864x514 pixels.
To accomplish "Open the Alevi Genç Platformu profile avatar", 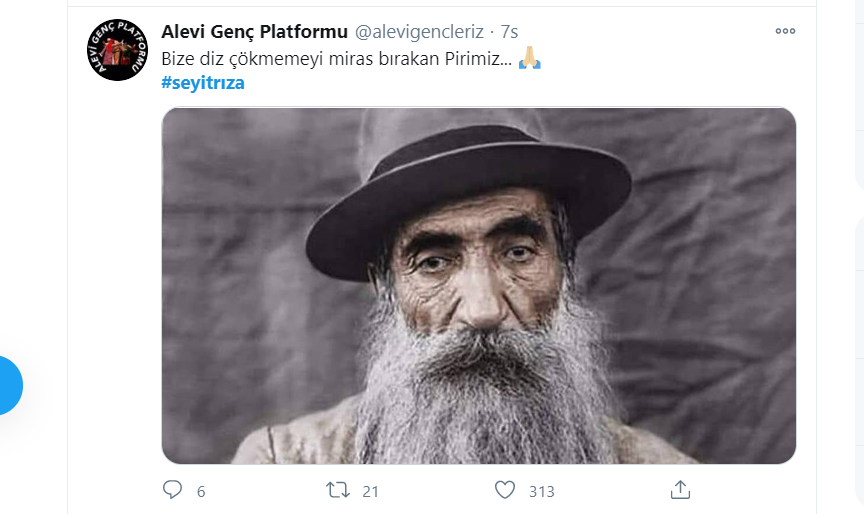I will pyautogui.click(x=118, y=50).
